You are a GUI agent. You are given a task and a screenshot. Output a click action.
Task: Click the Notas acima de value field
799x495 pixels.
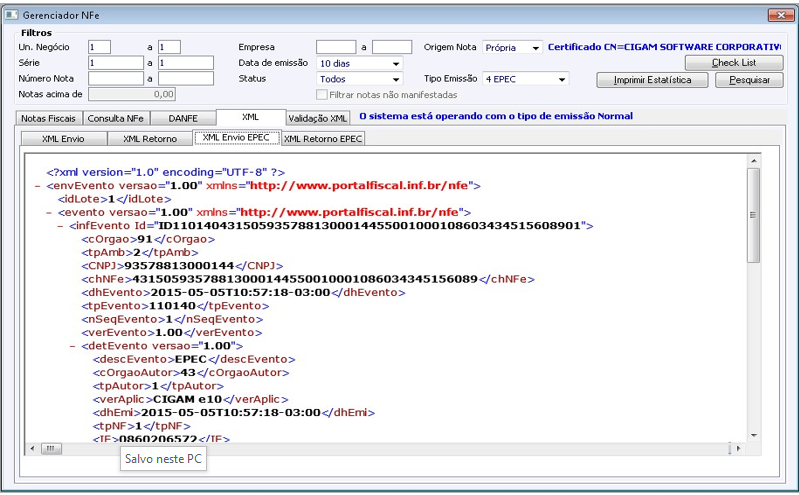click(132, 94)
